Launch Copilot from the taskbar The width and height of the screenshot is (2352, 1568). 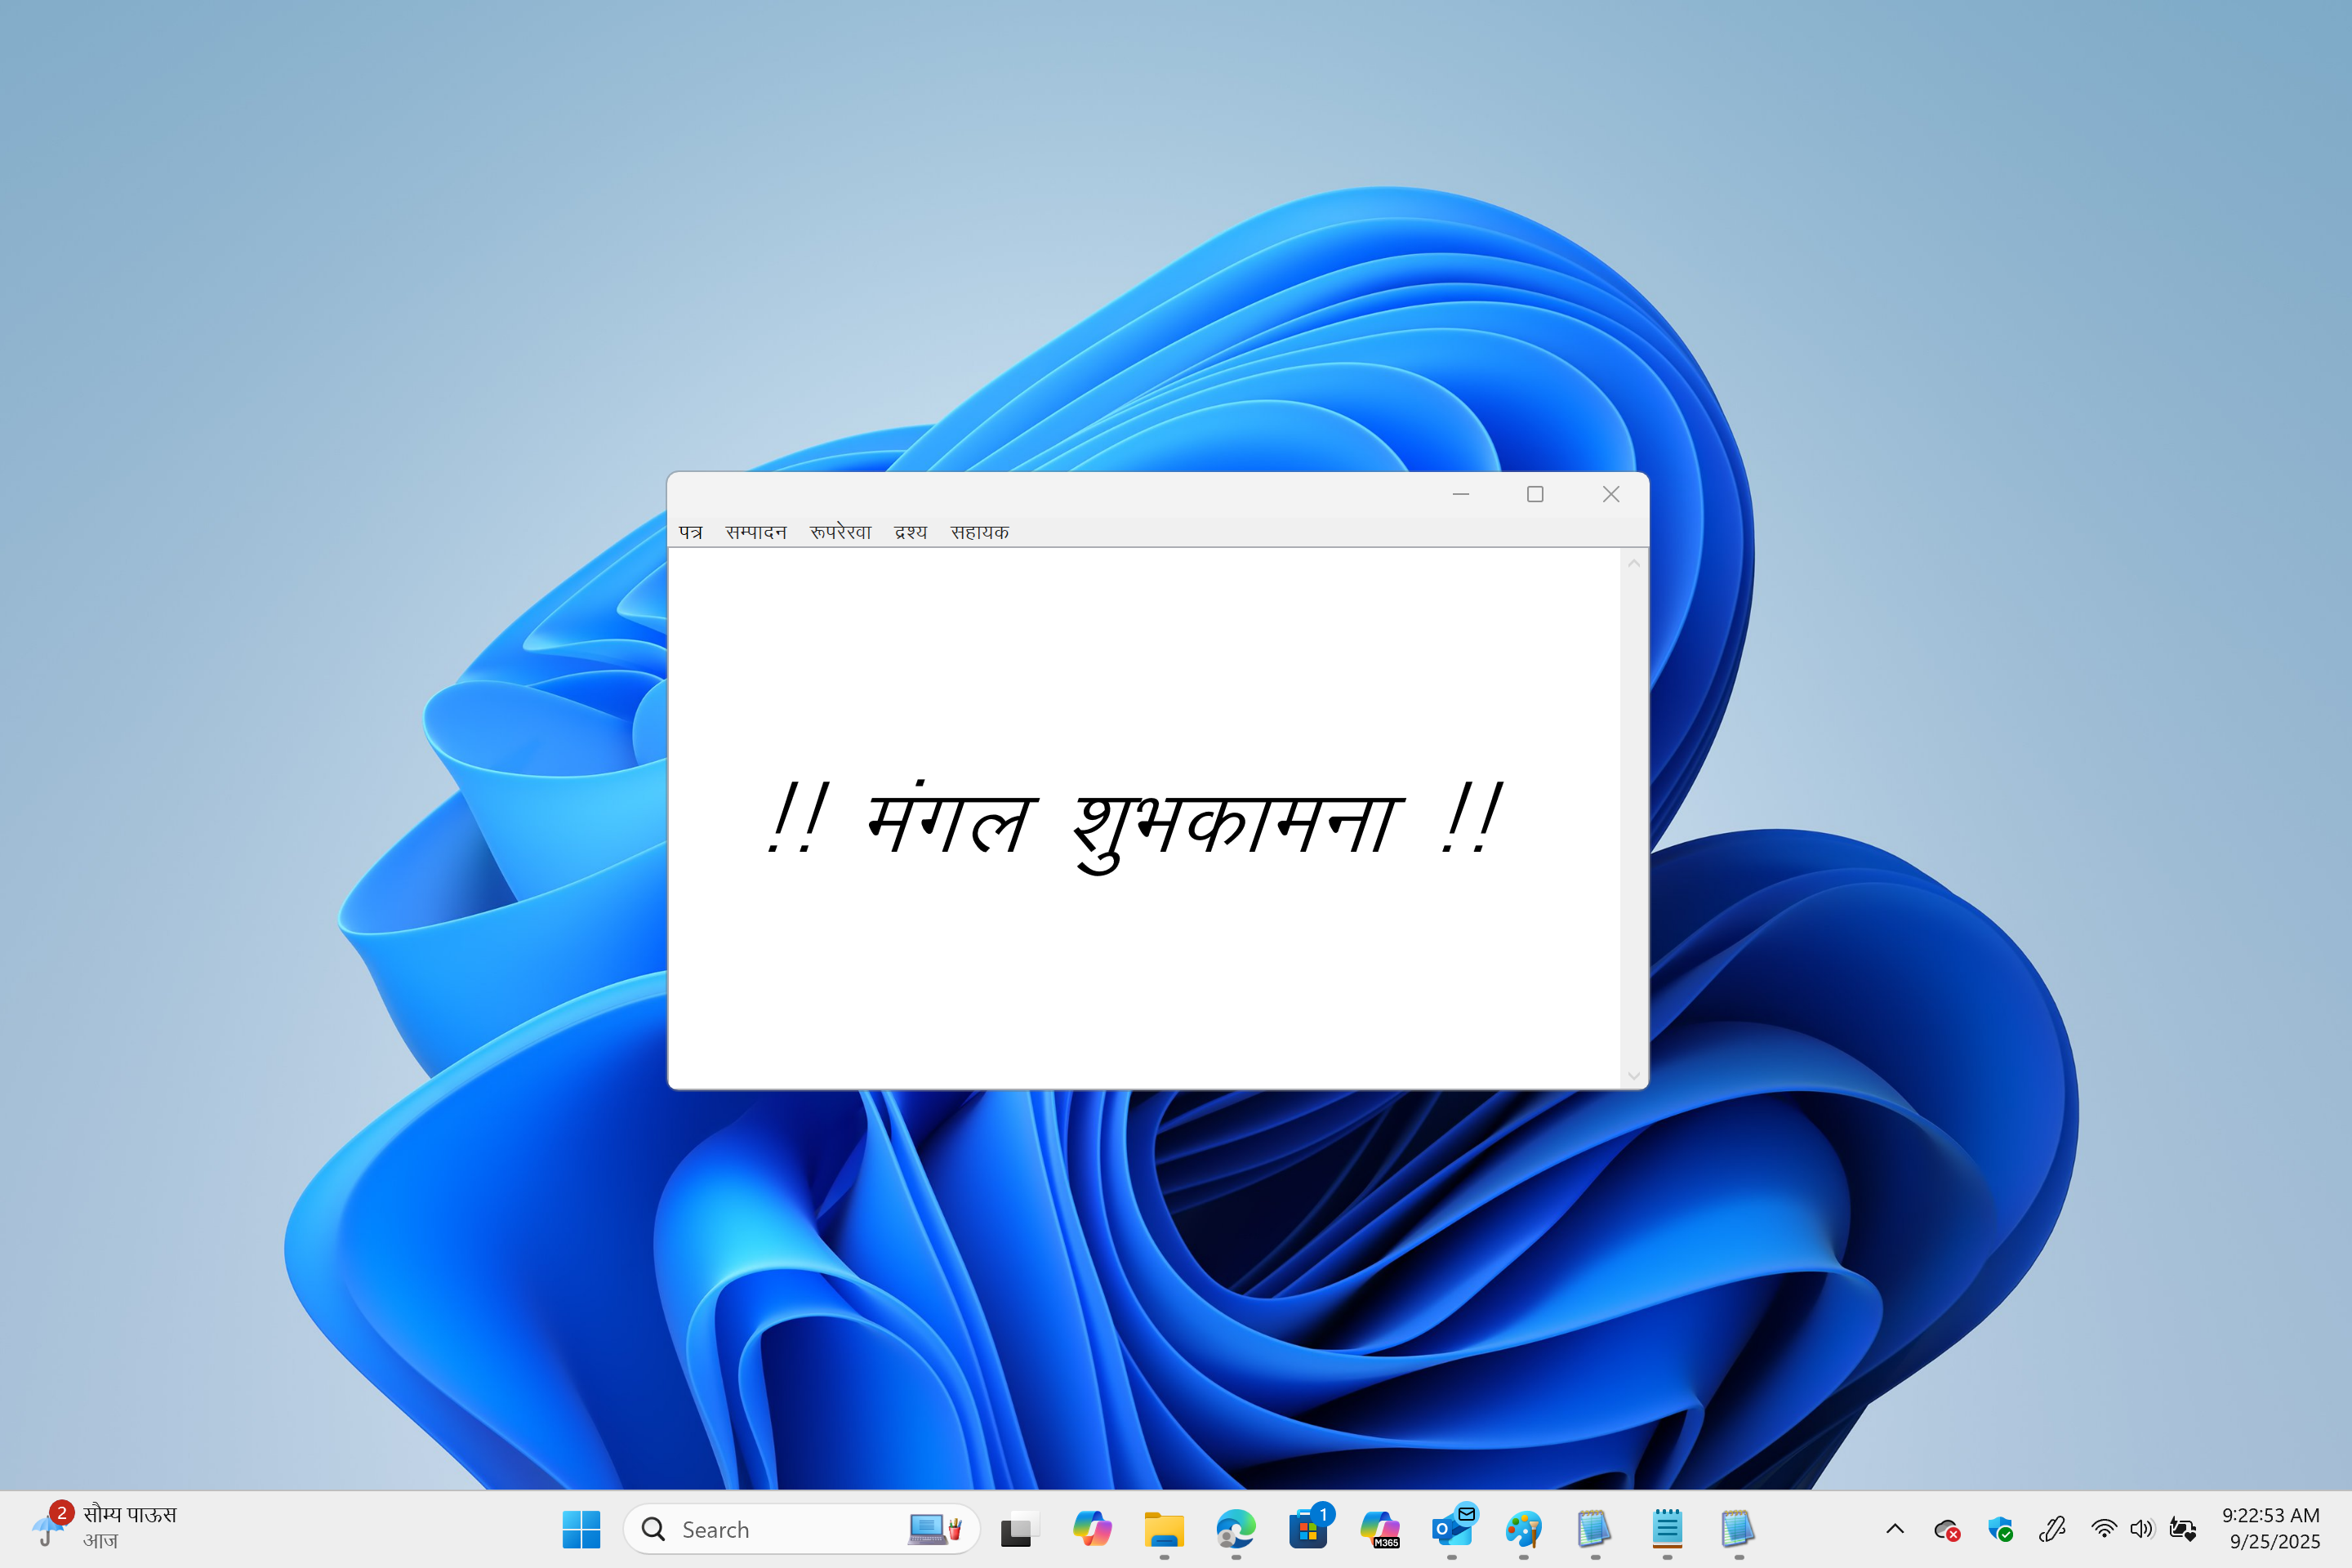1091,1529
